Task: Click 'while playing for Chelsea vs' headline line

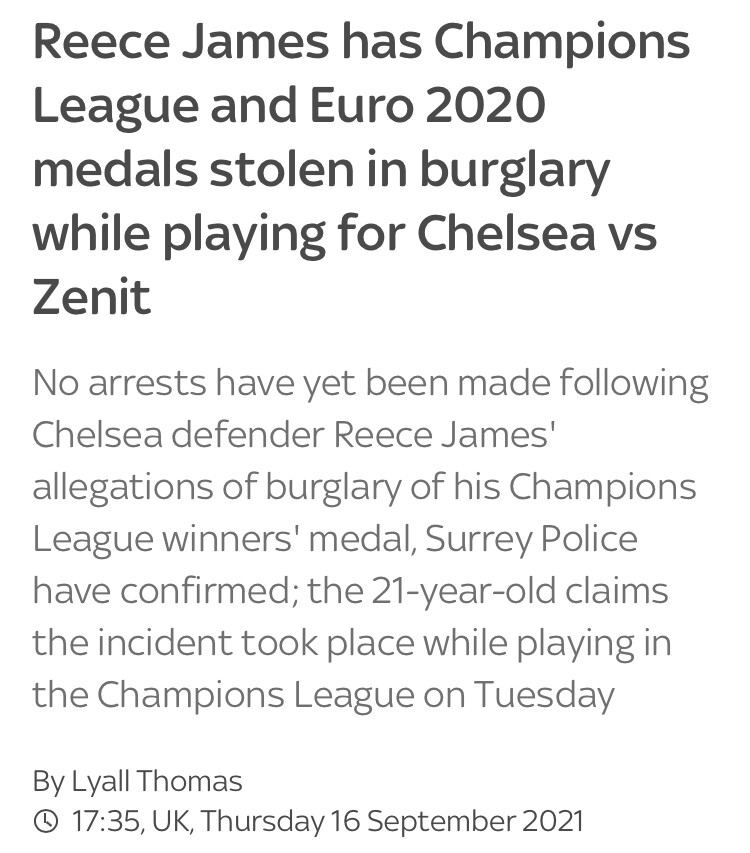Action: (345, 235)
